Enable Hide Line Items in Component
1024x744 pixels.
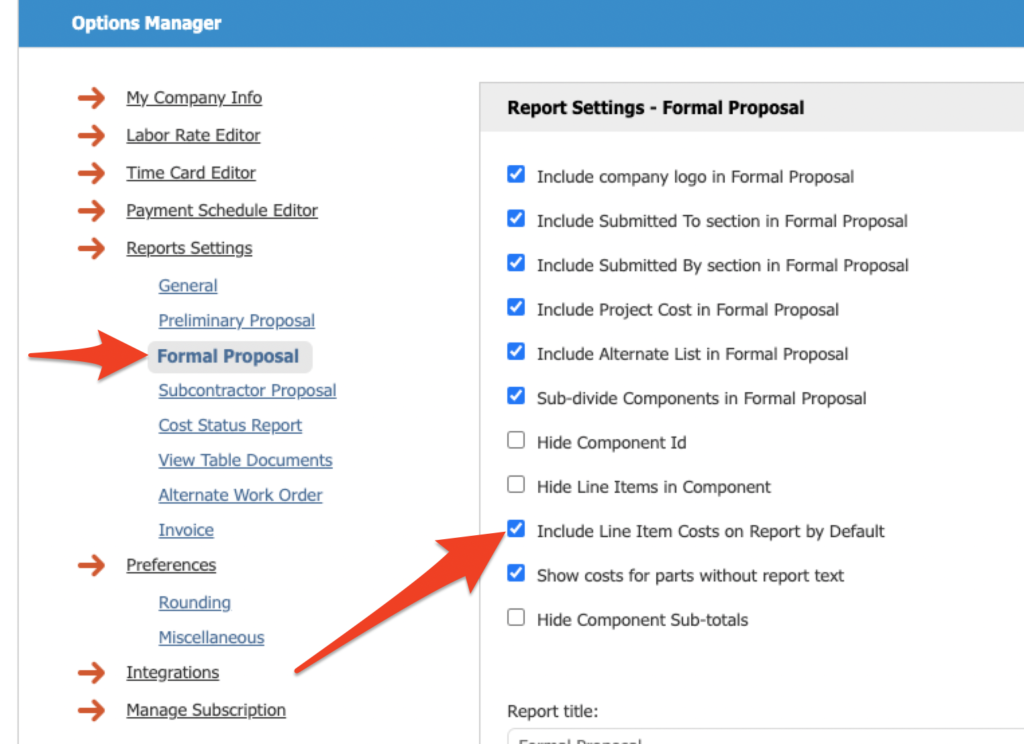tap(516, 484)
